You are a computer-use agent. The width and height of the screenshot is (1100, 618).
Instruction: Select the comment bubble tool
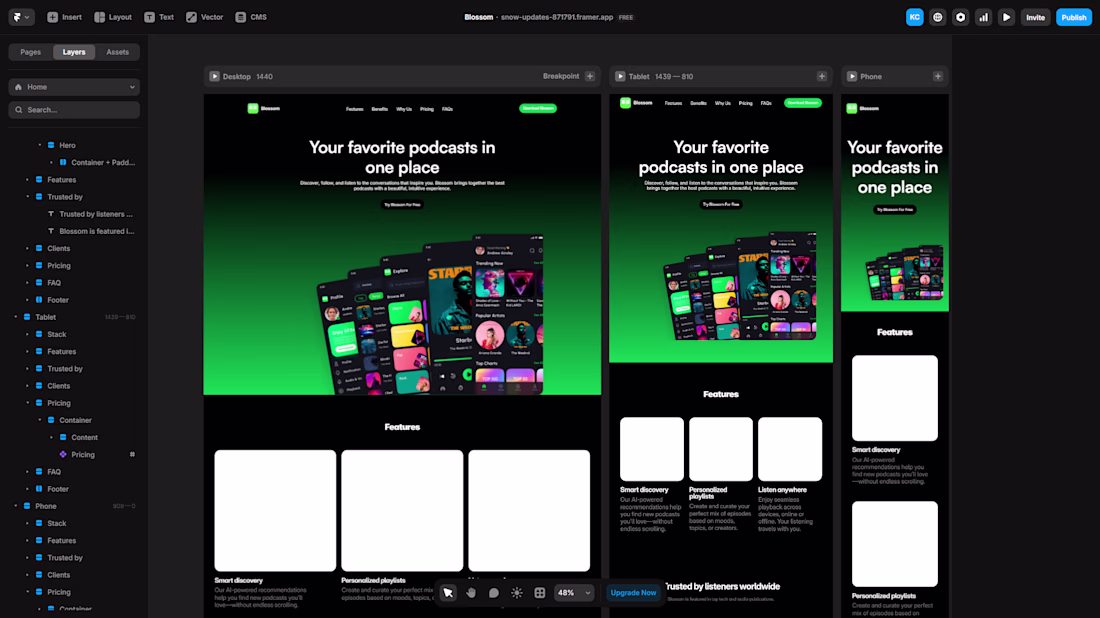point(494,593)
